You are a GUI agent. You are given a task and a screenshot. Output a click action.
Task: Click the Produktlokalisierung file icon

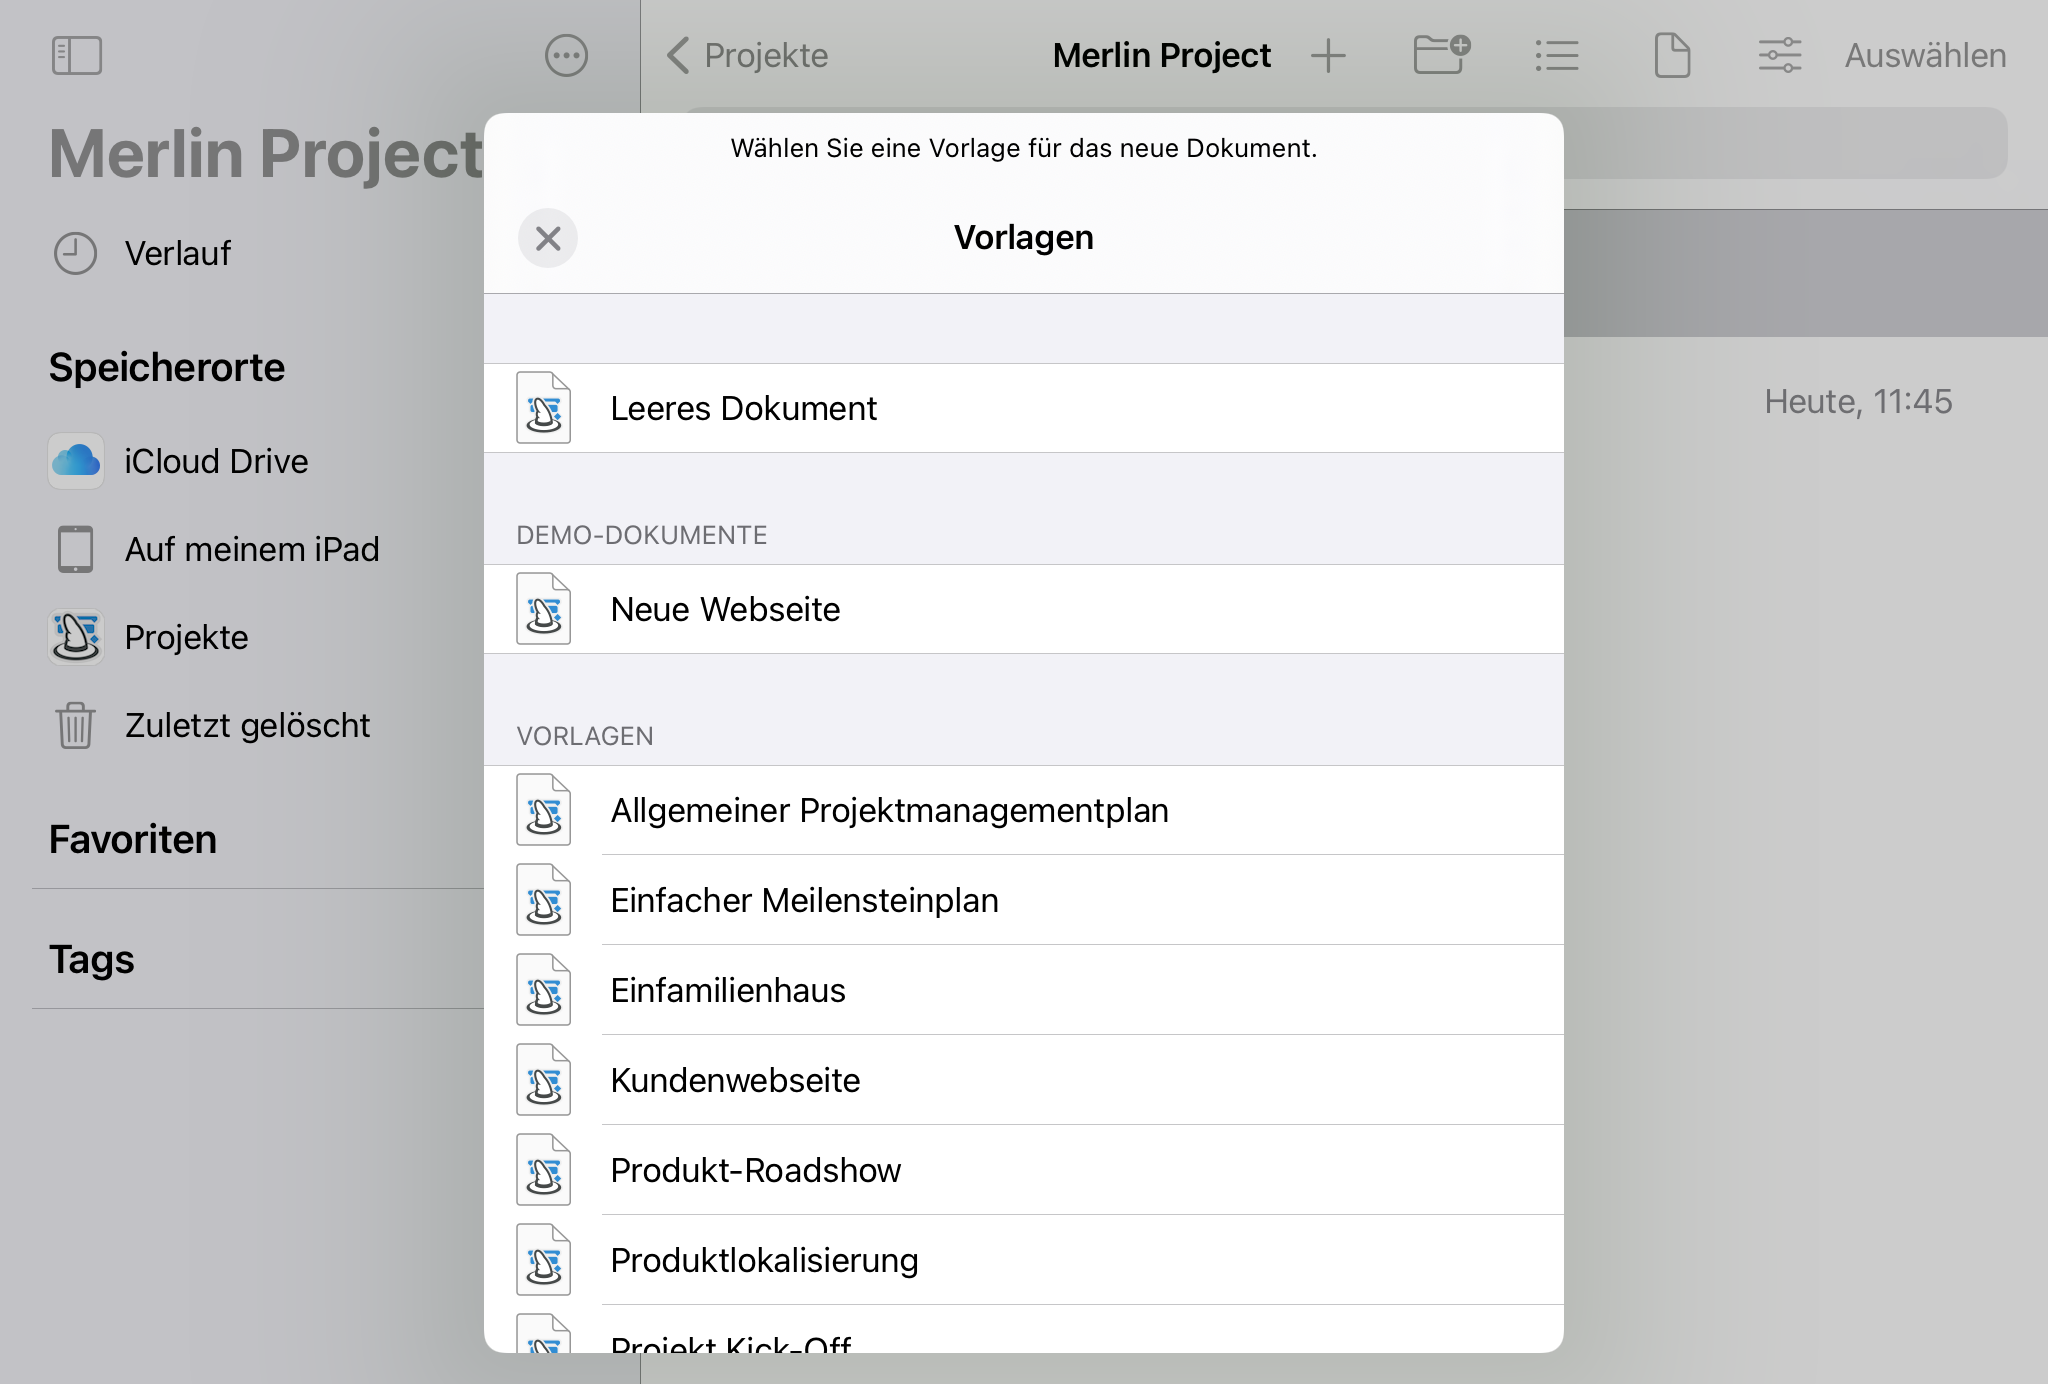point(544,1260)
